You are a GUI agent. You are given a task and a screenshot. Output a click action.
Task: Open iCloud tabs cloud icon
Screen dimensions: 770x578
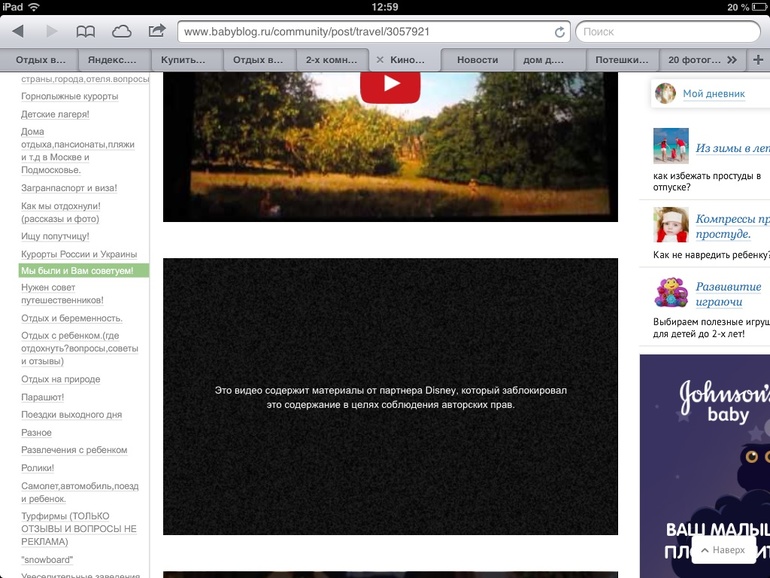pos(121,32)
